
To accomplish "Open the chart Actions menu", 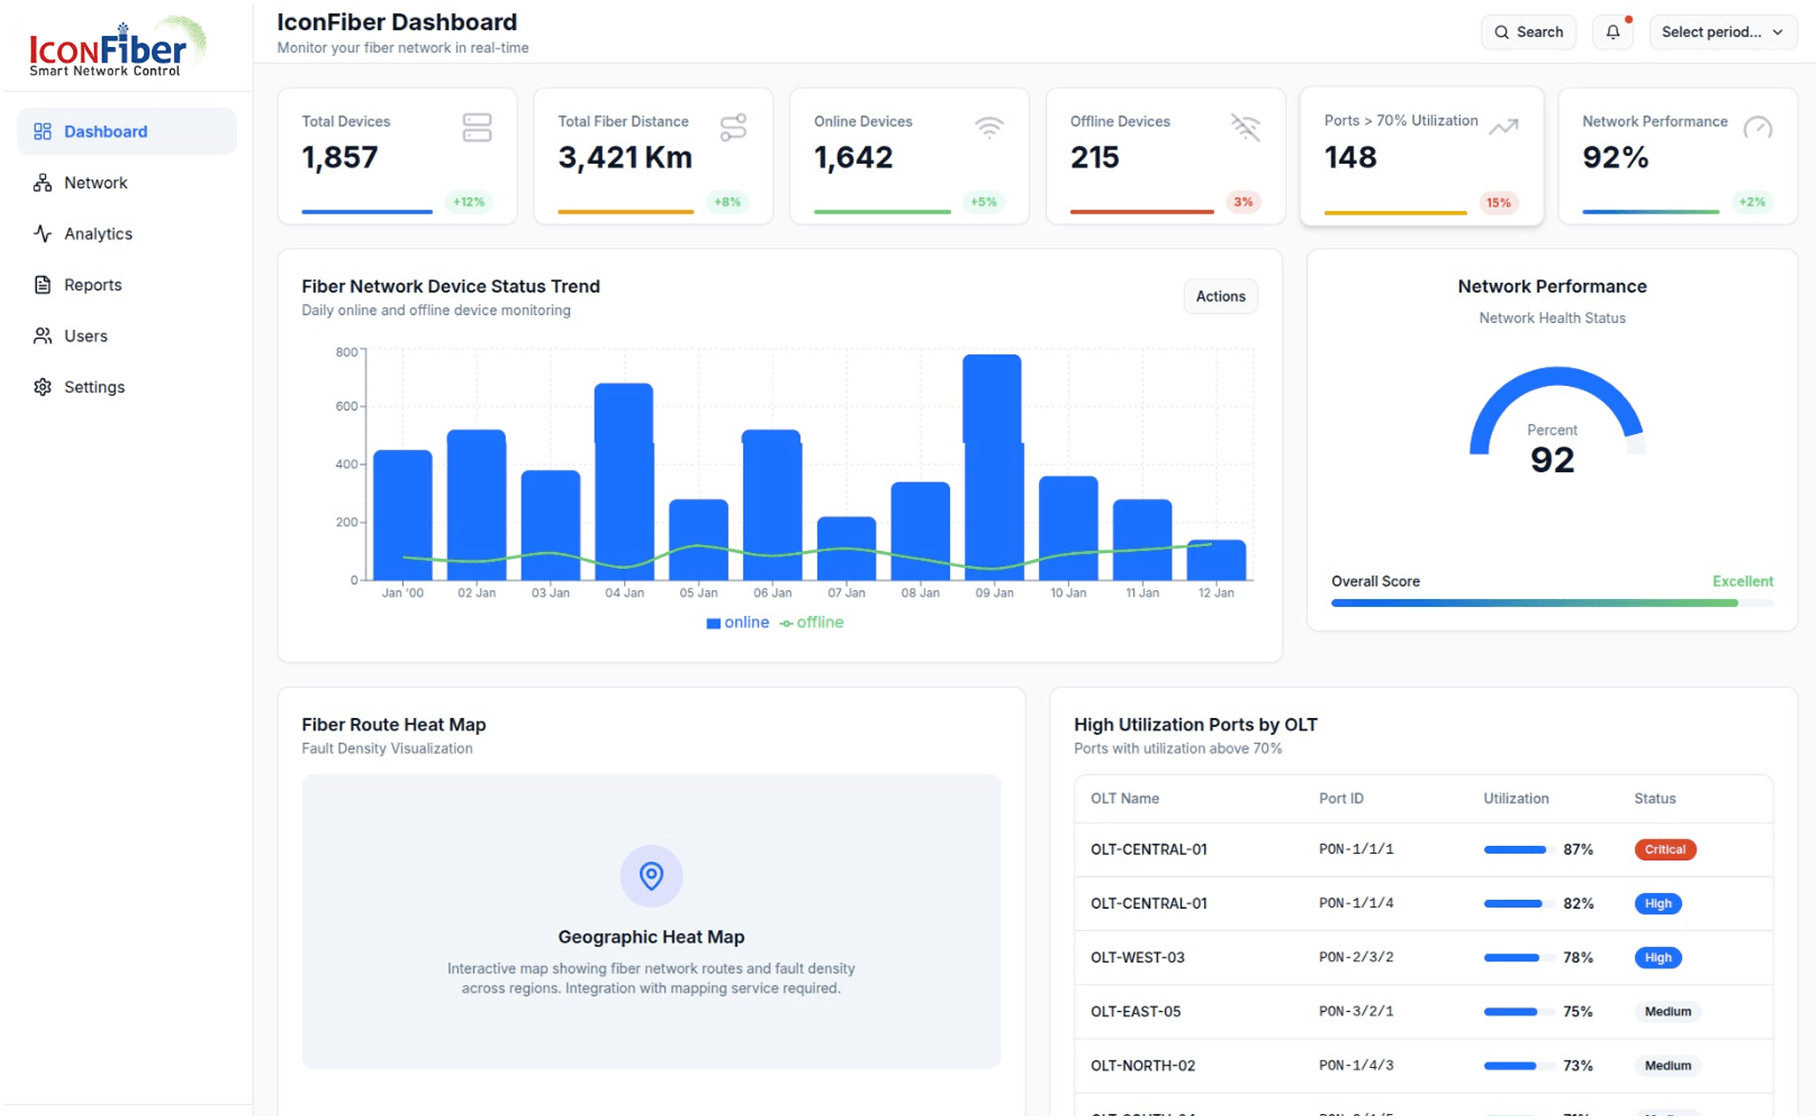I will [x=1220, y=296].
